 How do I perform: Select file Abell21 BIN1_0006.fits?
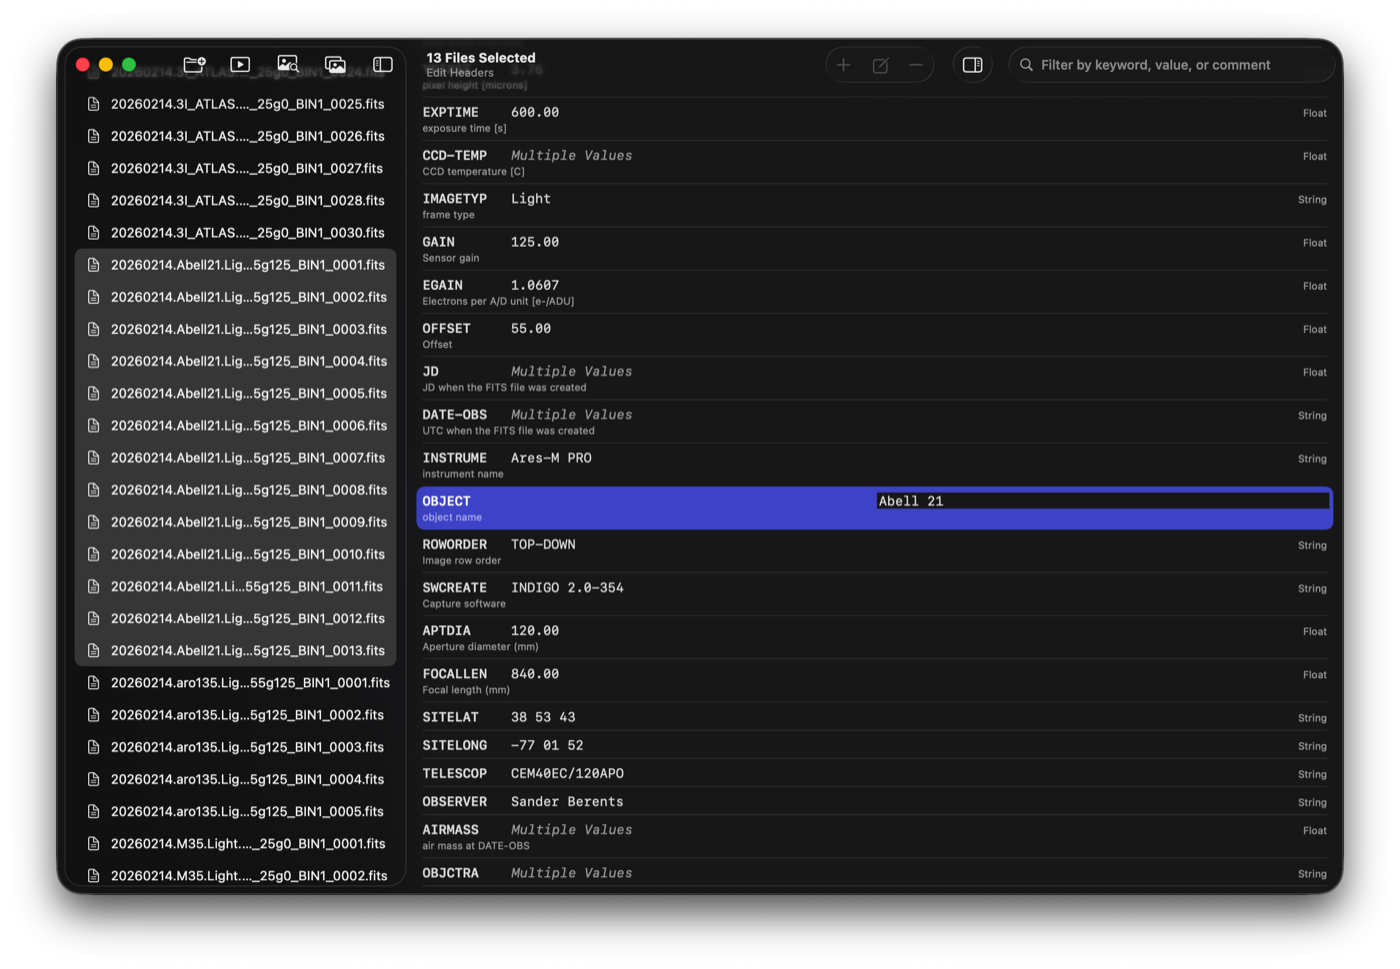[x=236, y=425]
